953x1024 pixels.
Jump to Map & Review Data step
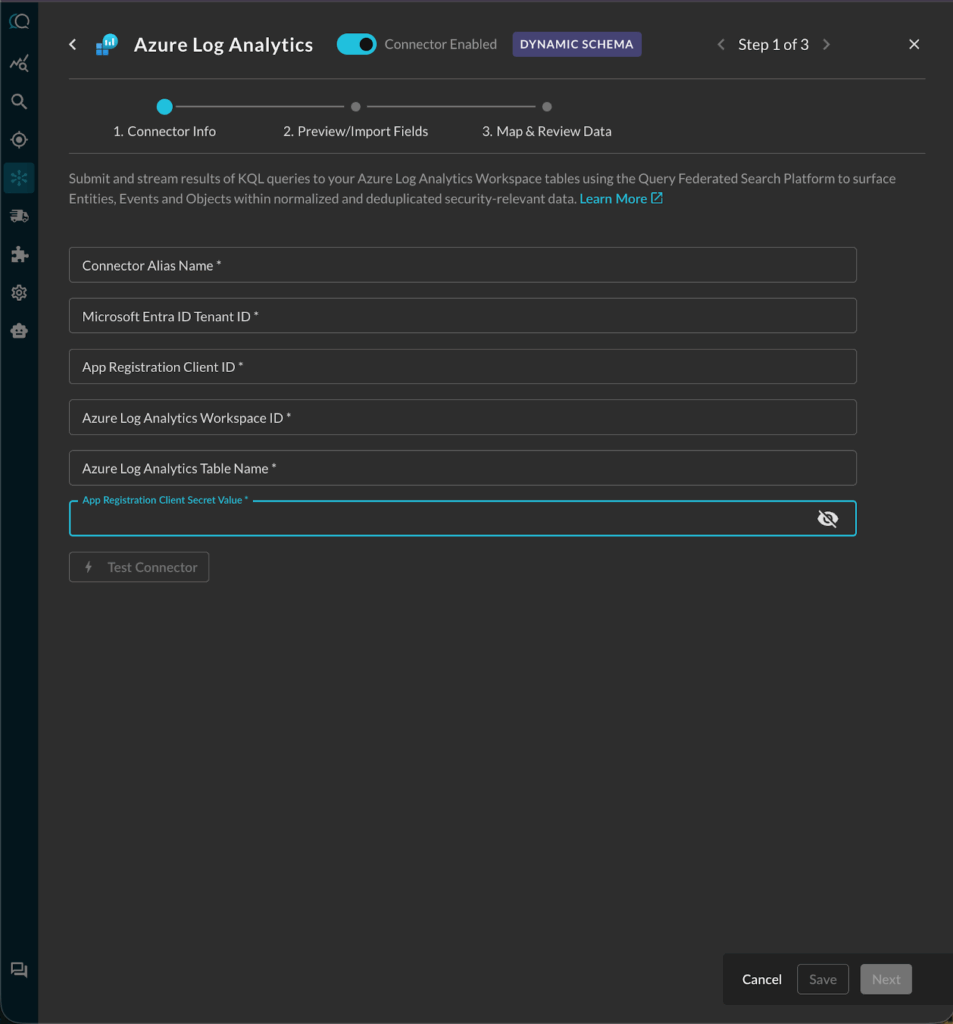tap(547, 131)
